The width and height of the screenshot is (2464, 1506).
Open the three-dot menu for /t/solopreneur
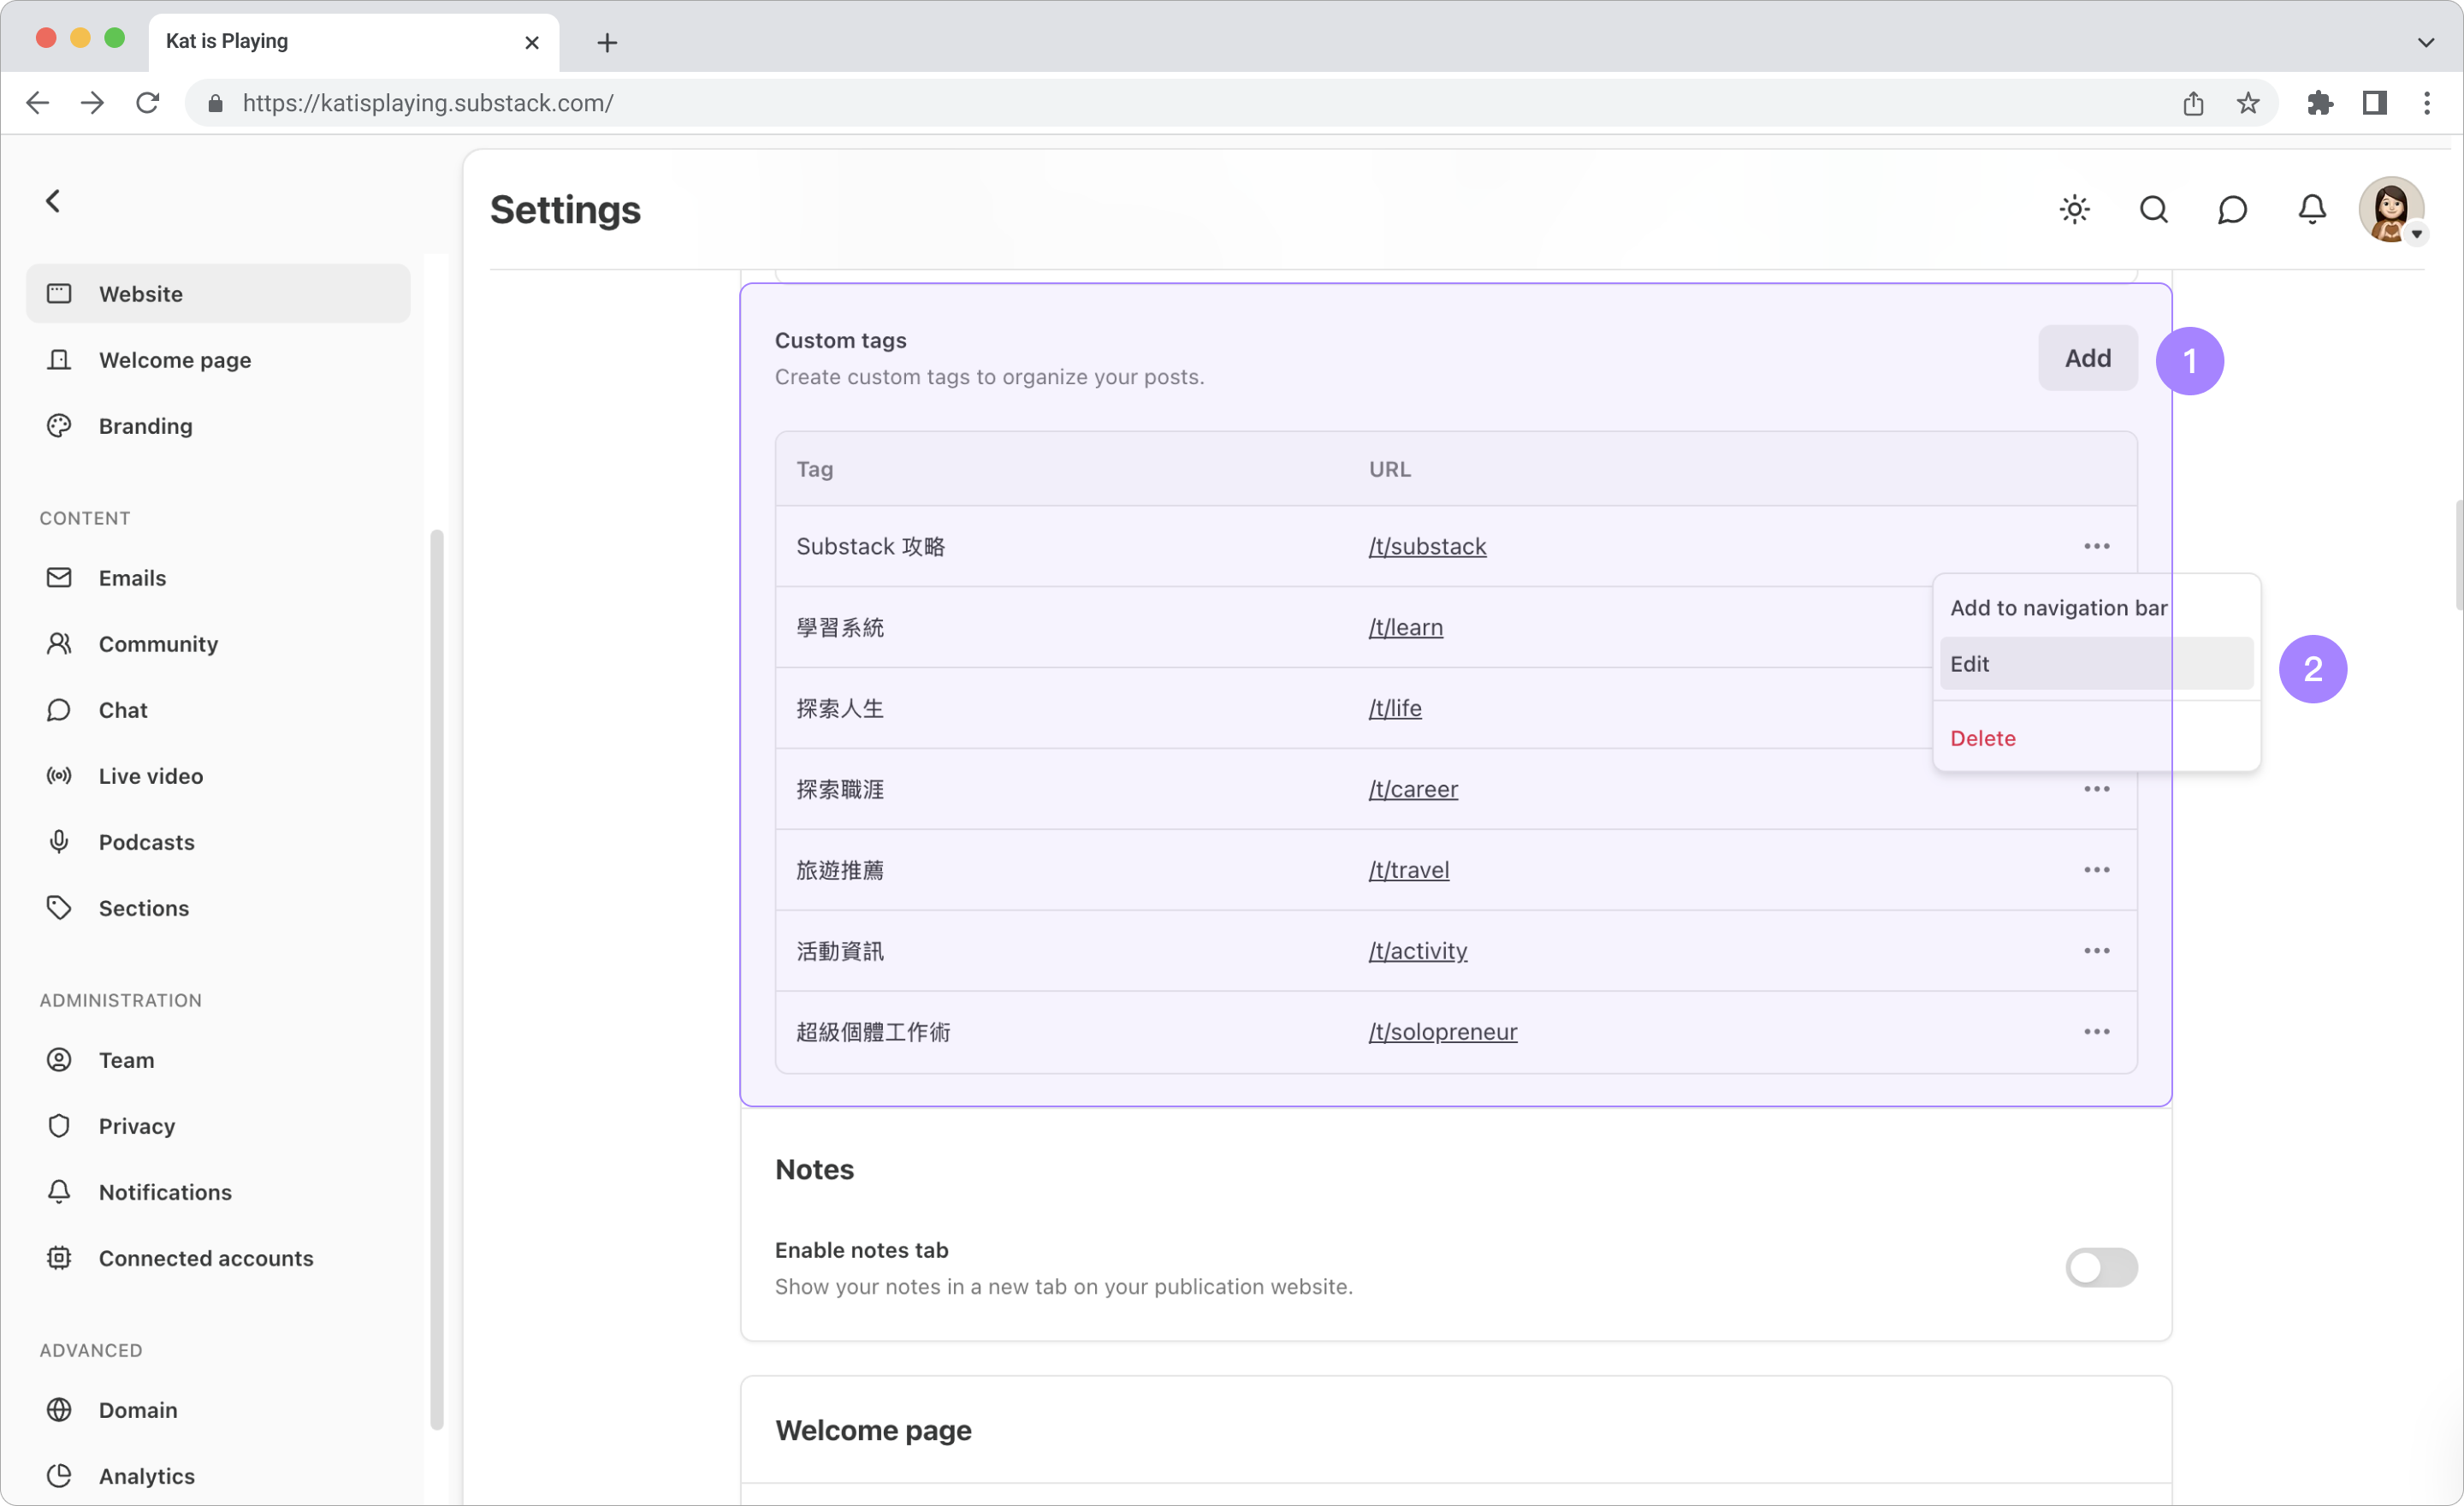point(2096,1032)
